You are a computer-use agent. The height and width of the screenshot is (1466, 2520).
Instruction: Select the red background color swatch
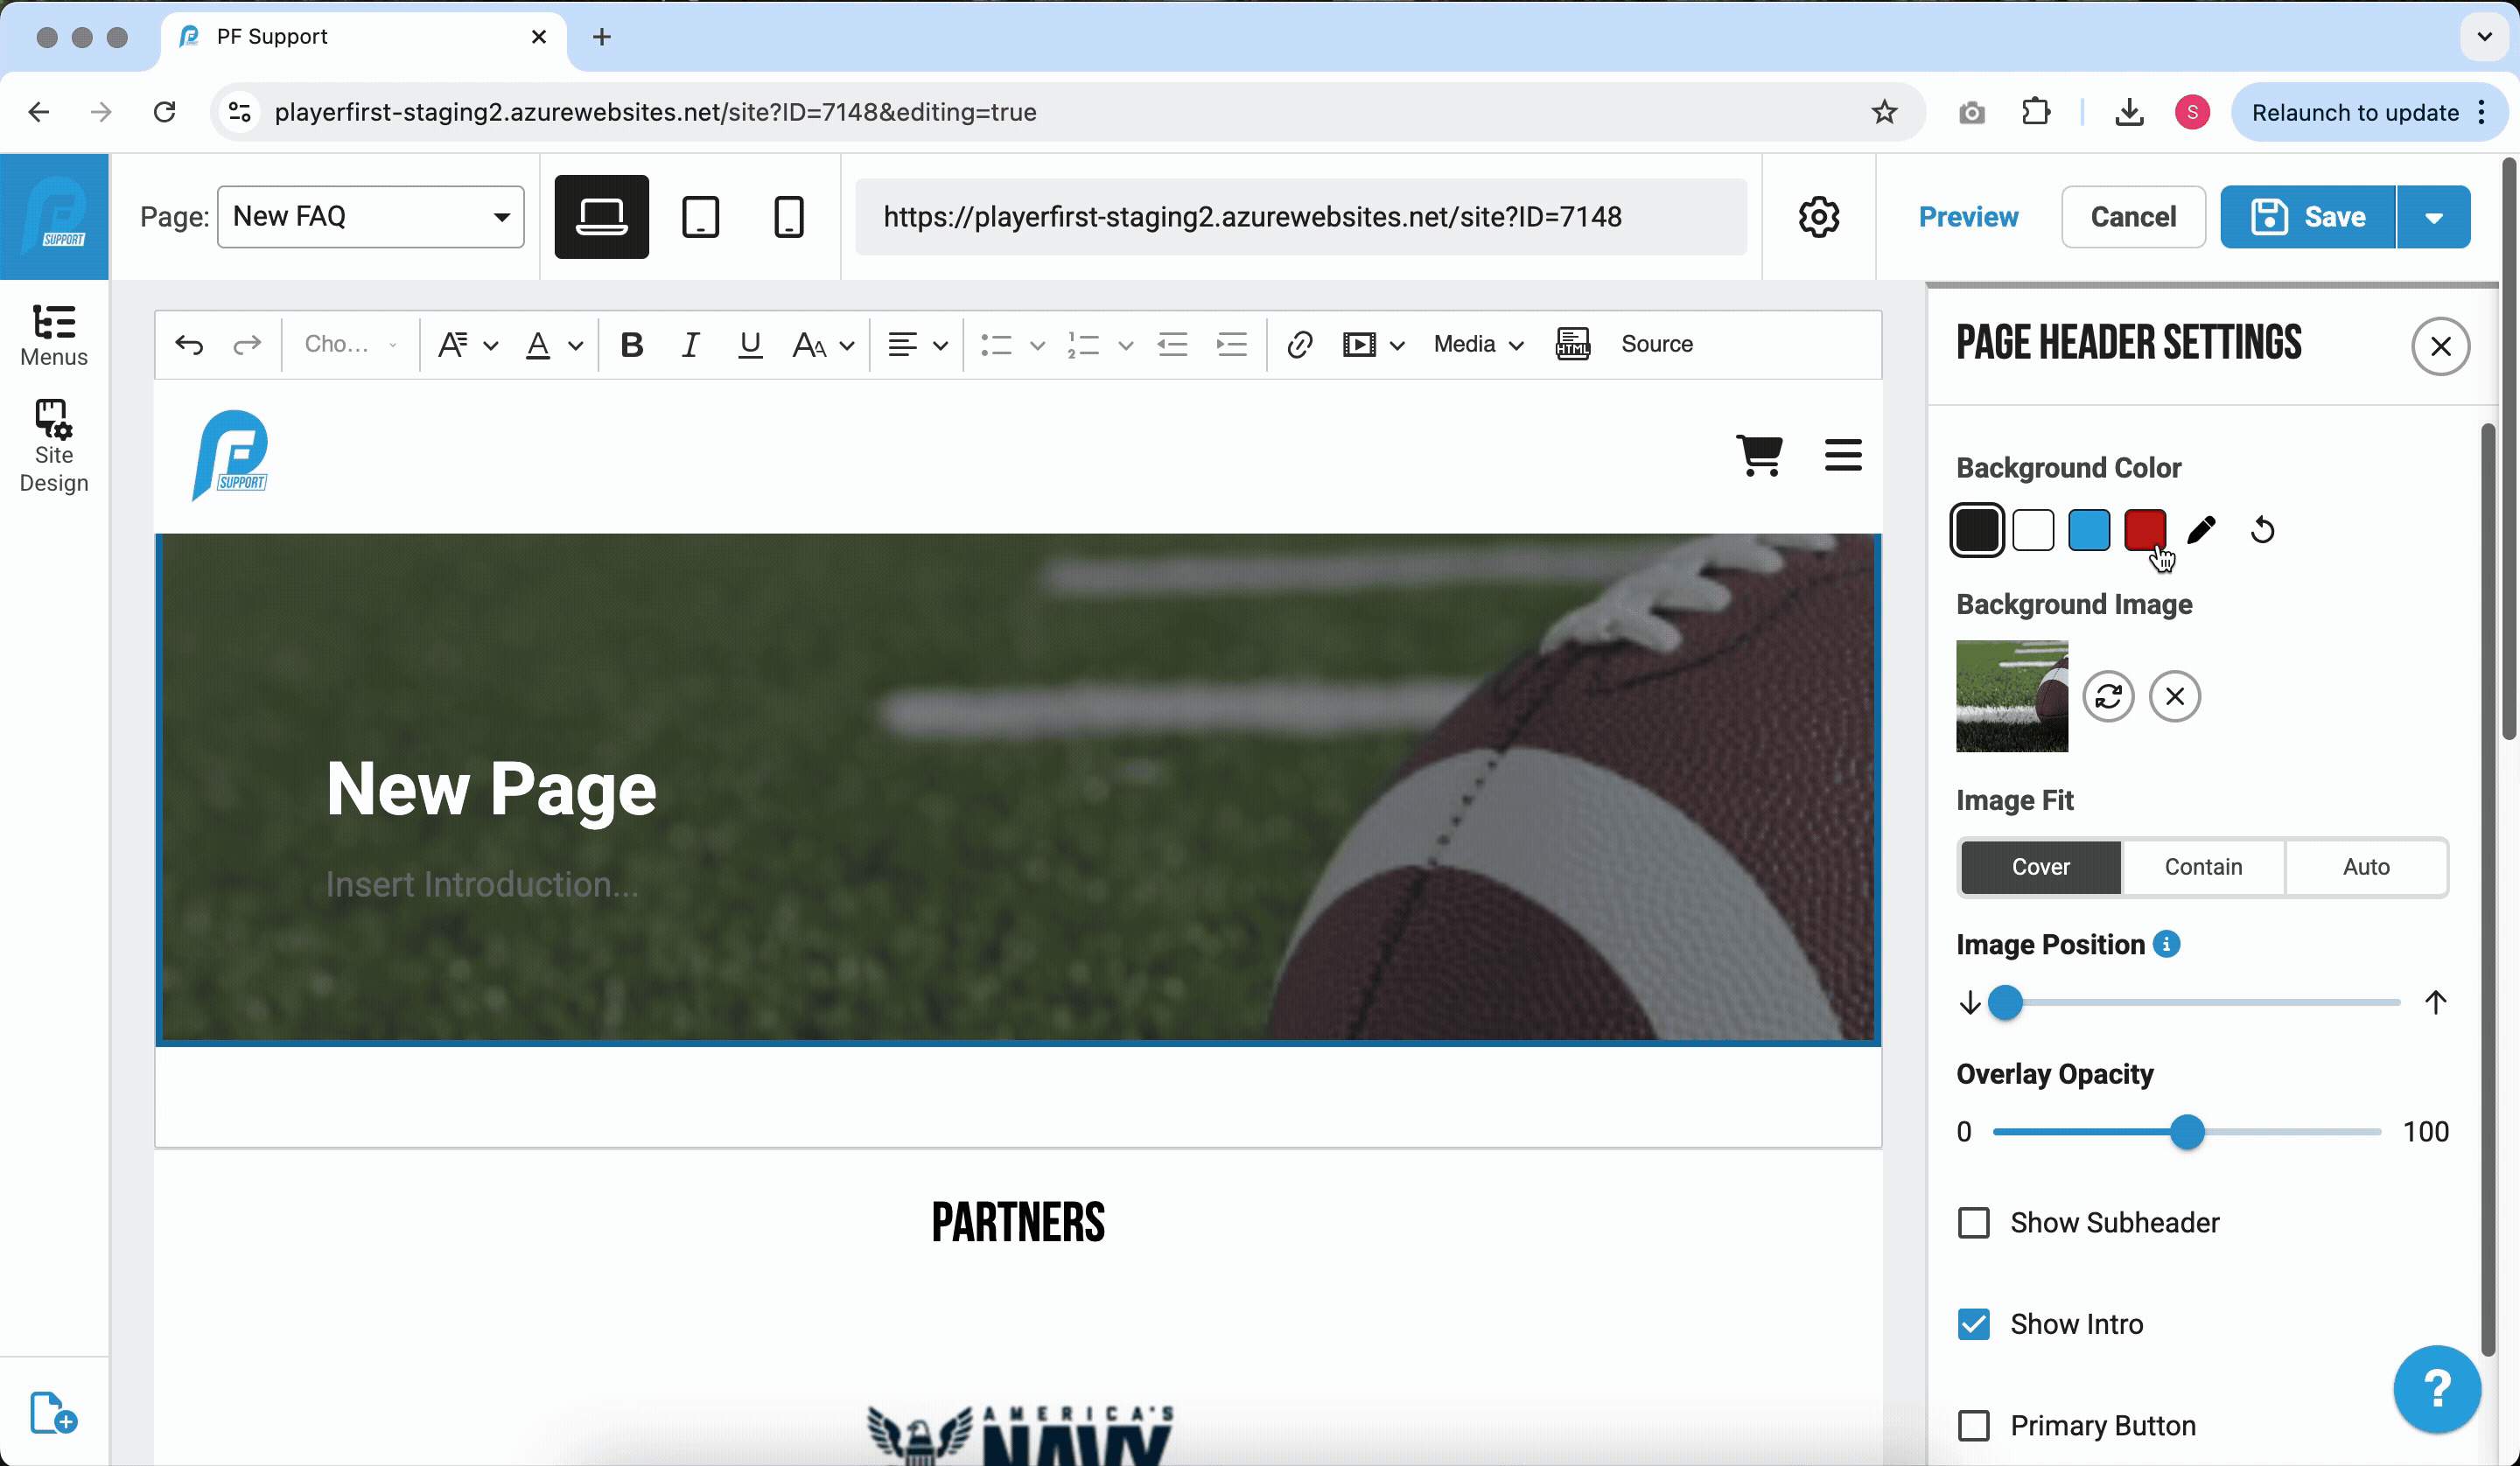(2144, 530)
